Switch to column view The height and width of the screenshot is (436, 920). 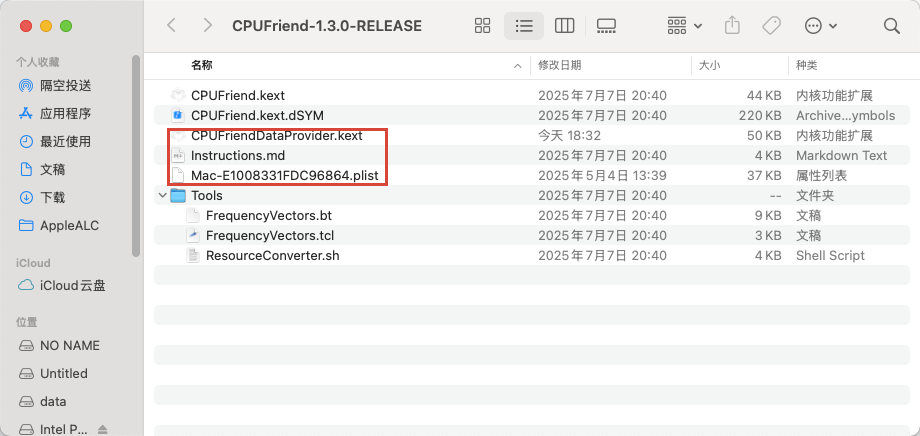[564, 25]
